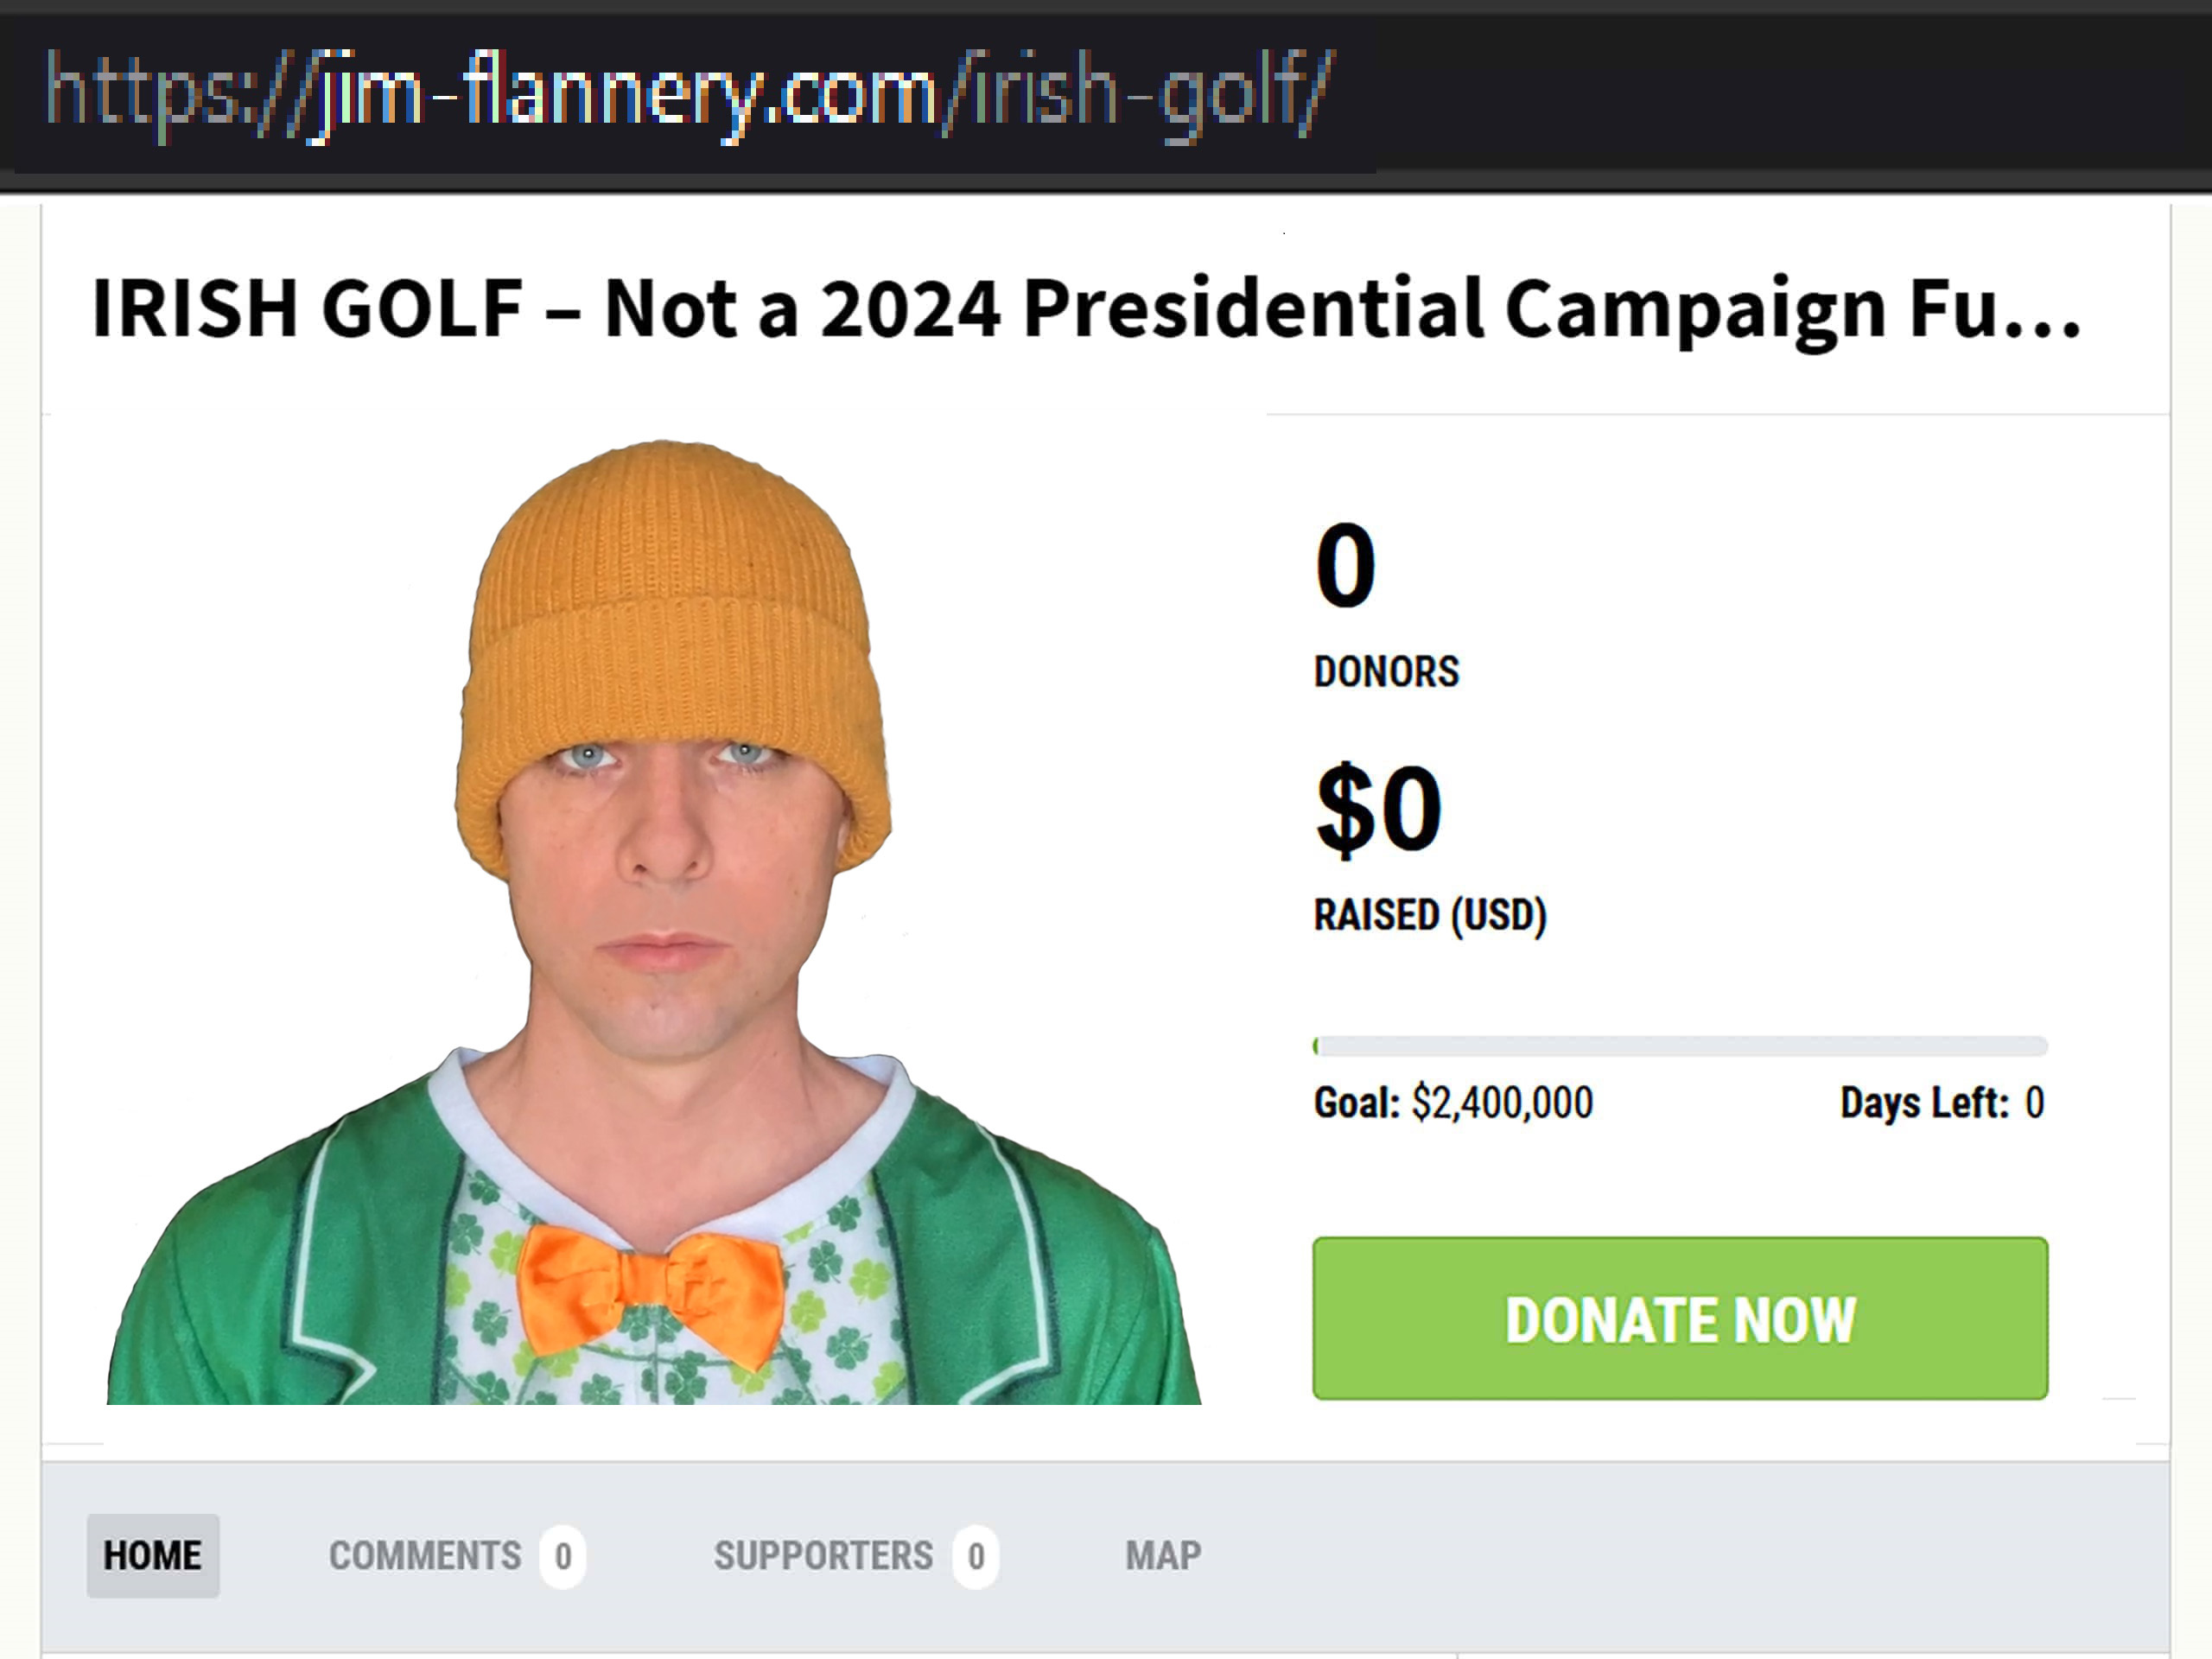Click the Goal: $2,400,000 label
The width and height of the screenshot is (2212, 1659).
(1455, 1102)
